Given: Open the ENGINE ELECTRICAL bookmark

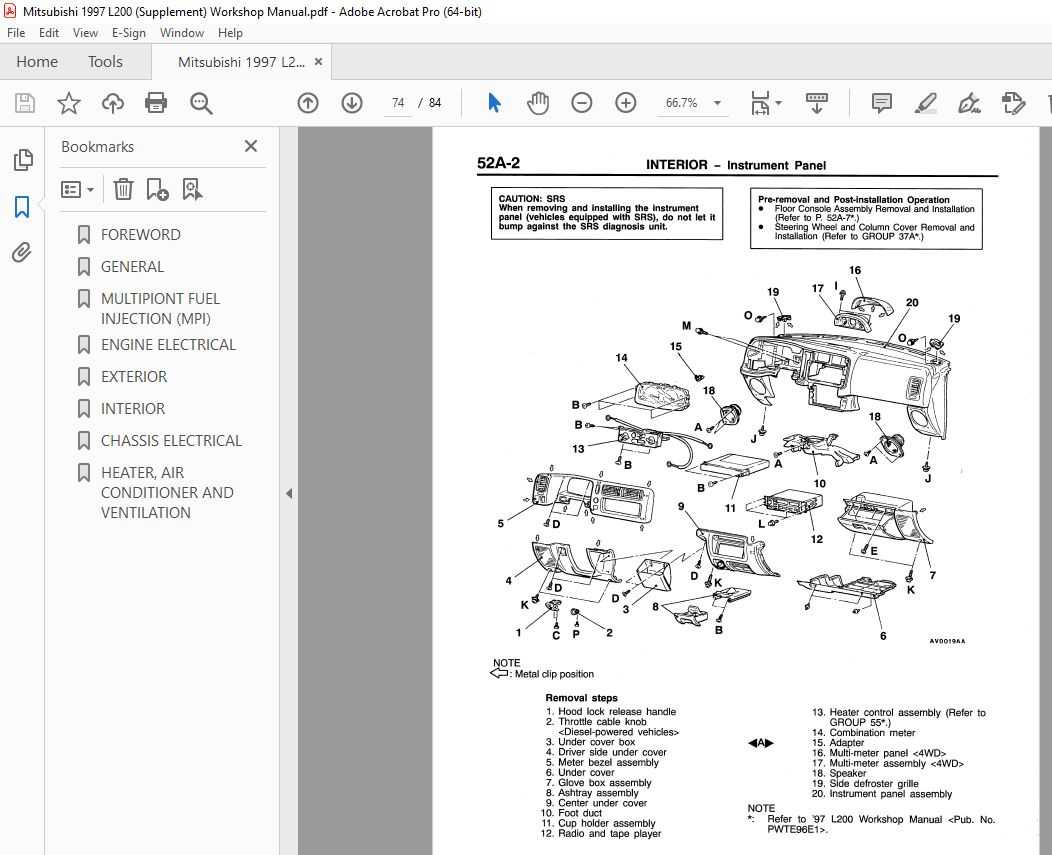Looking at the screenshot, I should [168, 344].
